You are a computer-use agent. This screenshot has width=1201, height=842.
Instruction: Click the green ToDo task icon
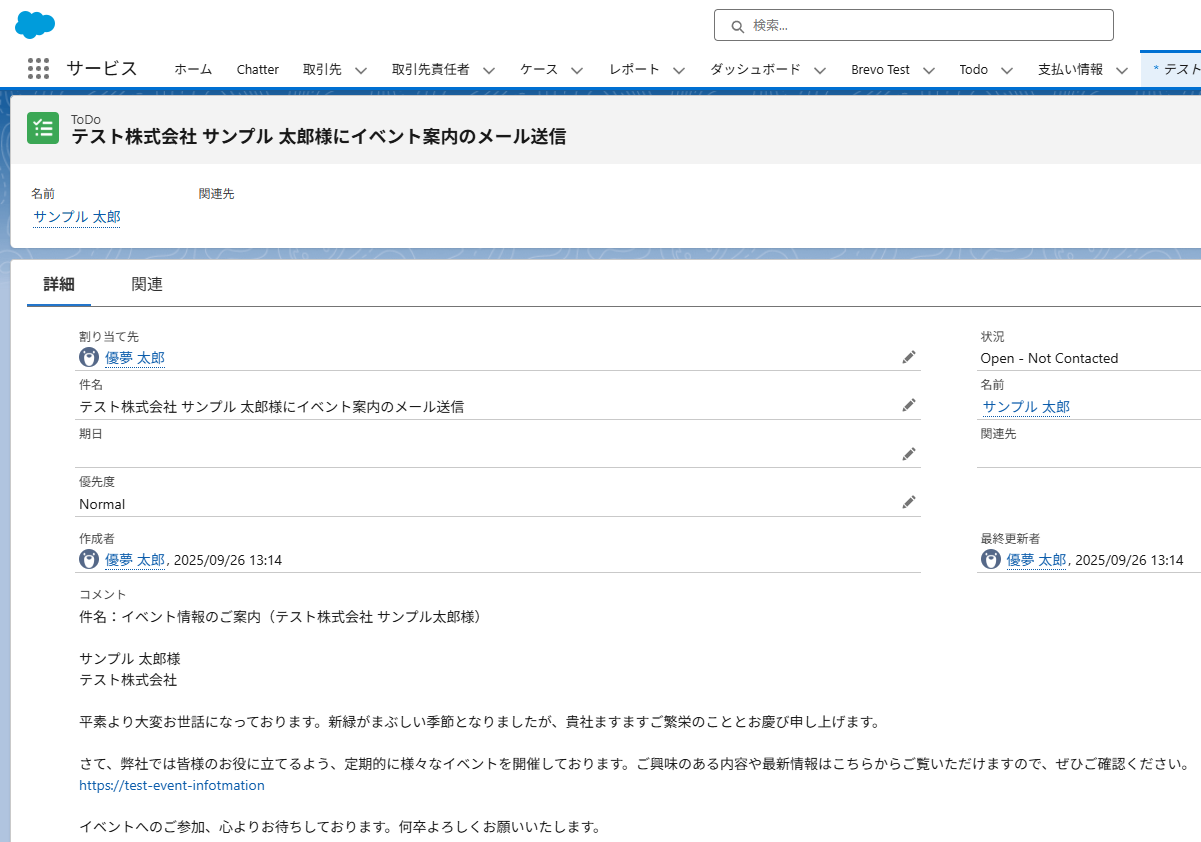click(x=43, y=127)
